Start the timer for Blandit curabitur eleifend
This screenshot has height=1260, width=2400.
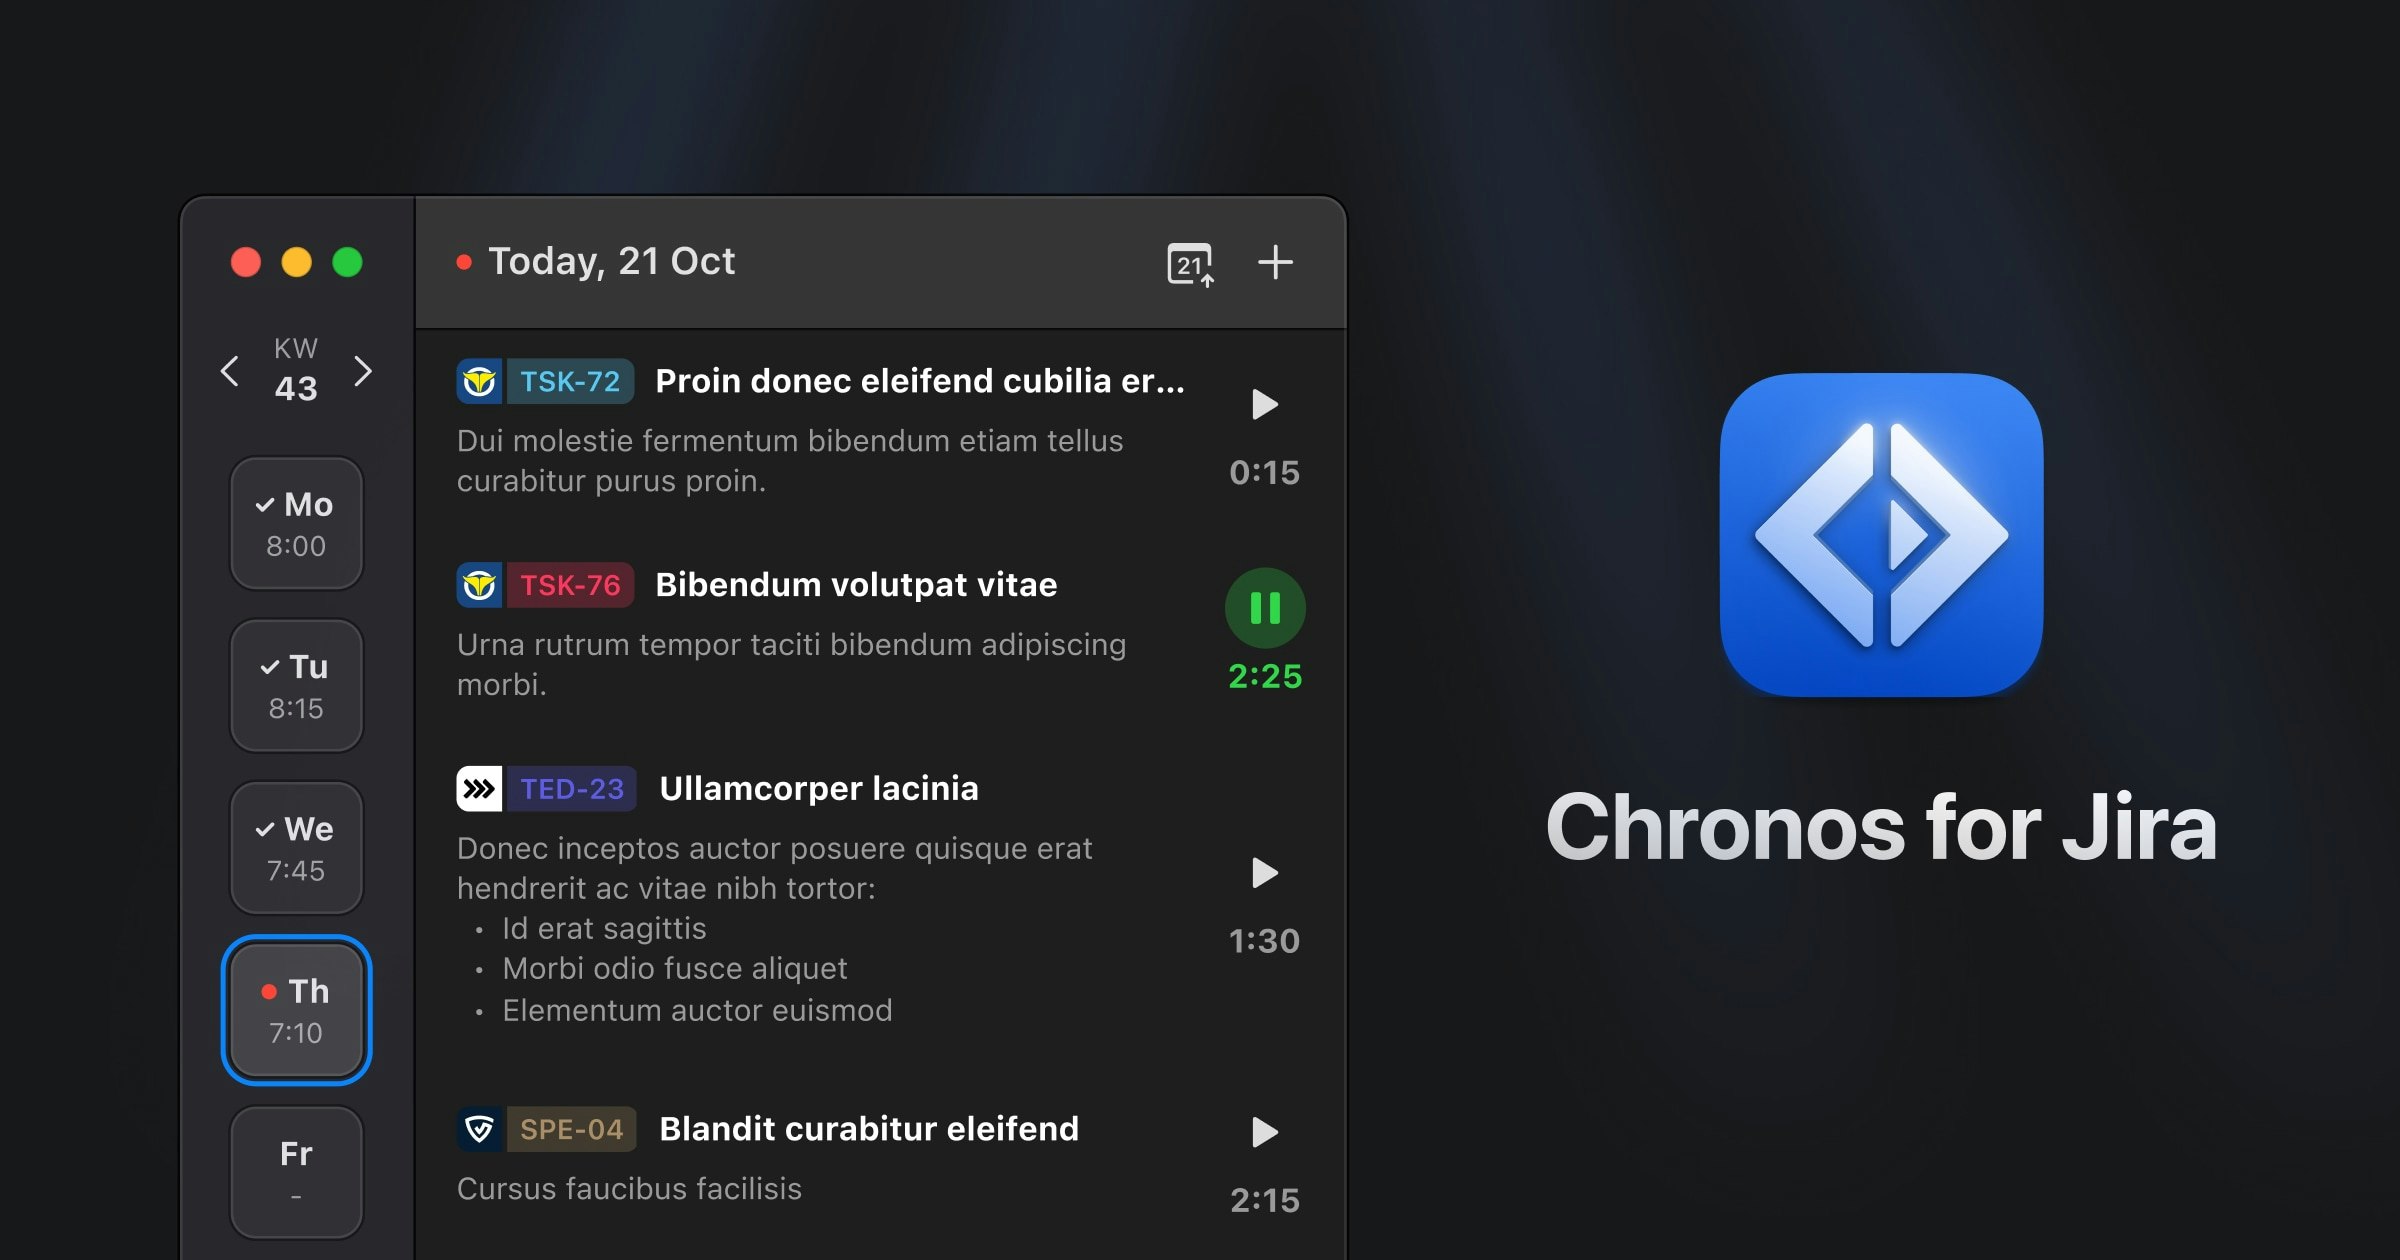[1263, 1133]
